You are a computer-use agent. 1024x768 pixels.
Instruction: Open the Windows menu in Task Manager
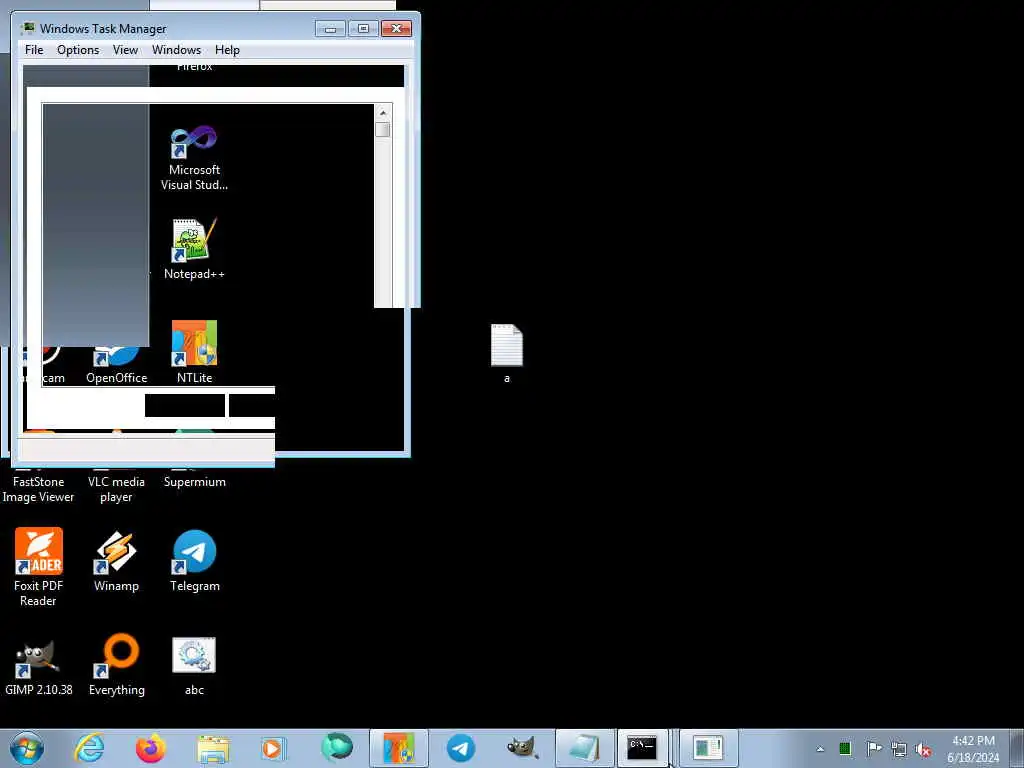[x=176, y=50]
